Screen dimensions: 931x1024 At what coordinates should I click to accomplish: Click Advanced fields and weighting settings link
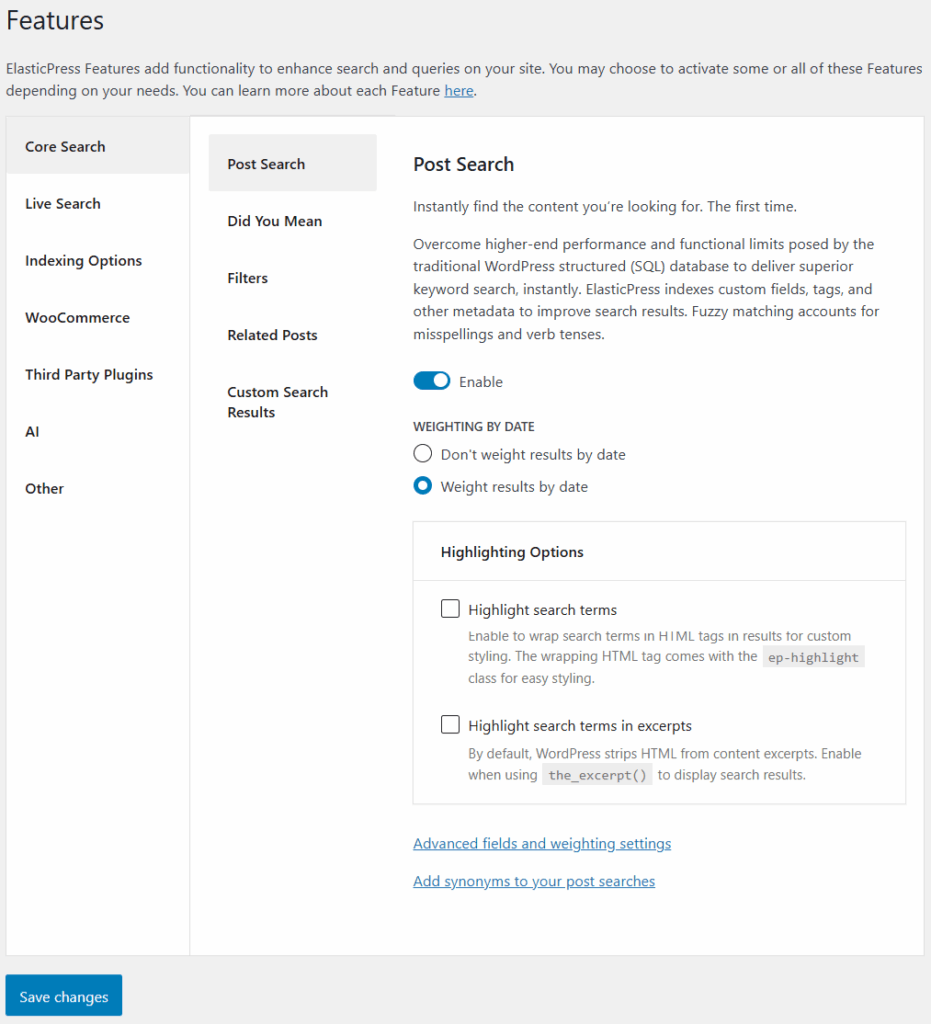click(x=542, y=844)
